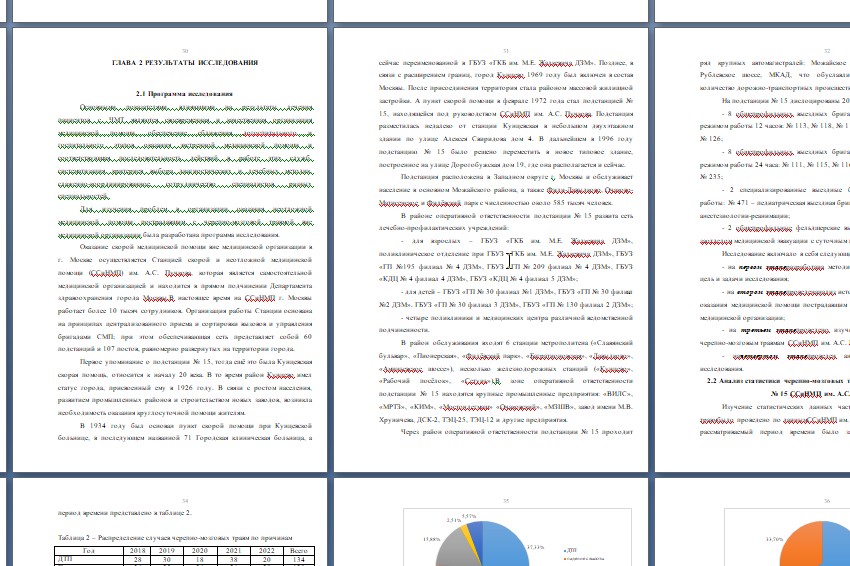850x566 pixels.
Task: Click the subheading '2.1 Программа исследования'
Action: coord(184,94)
